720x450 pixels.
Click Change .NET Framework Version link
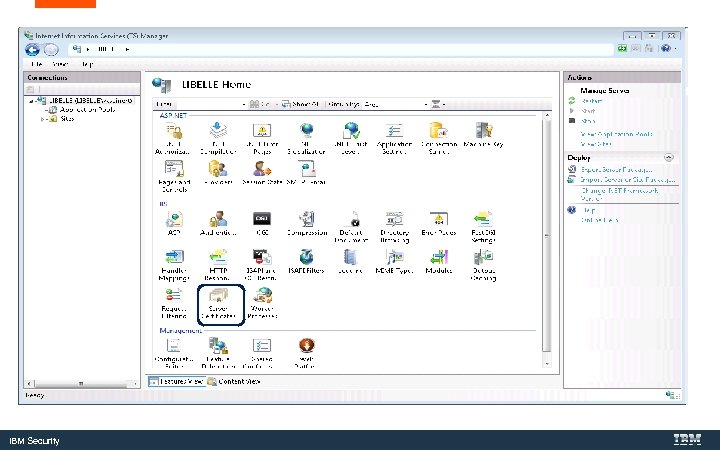pos(619,194)
